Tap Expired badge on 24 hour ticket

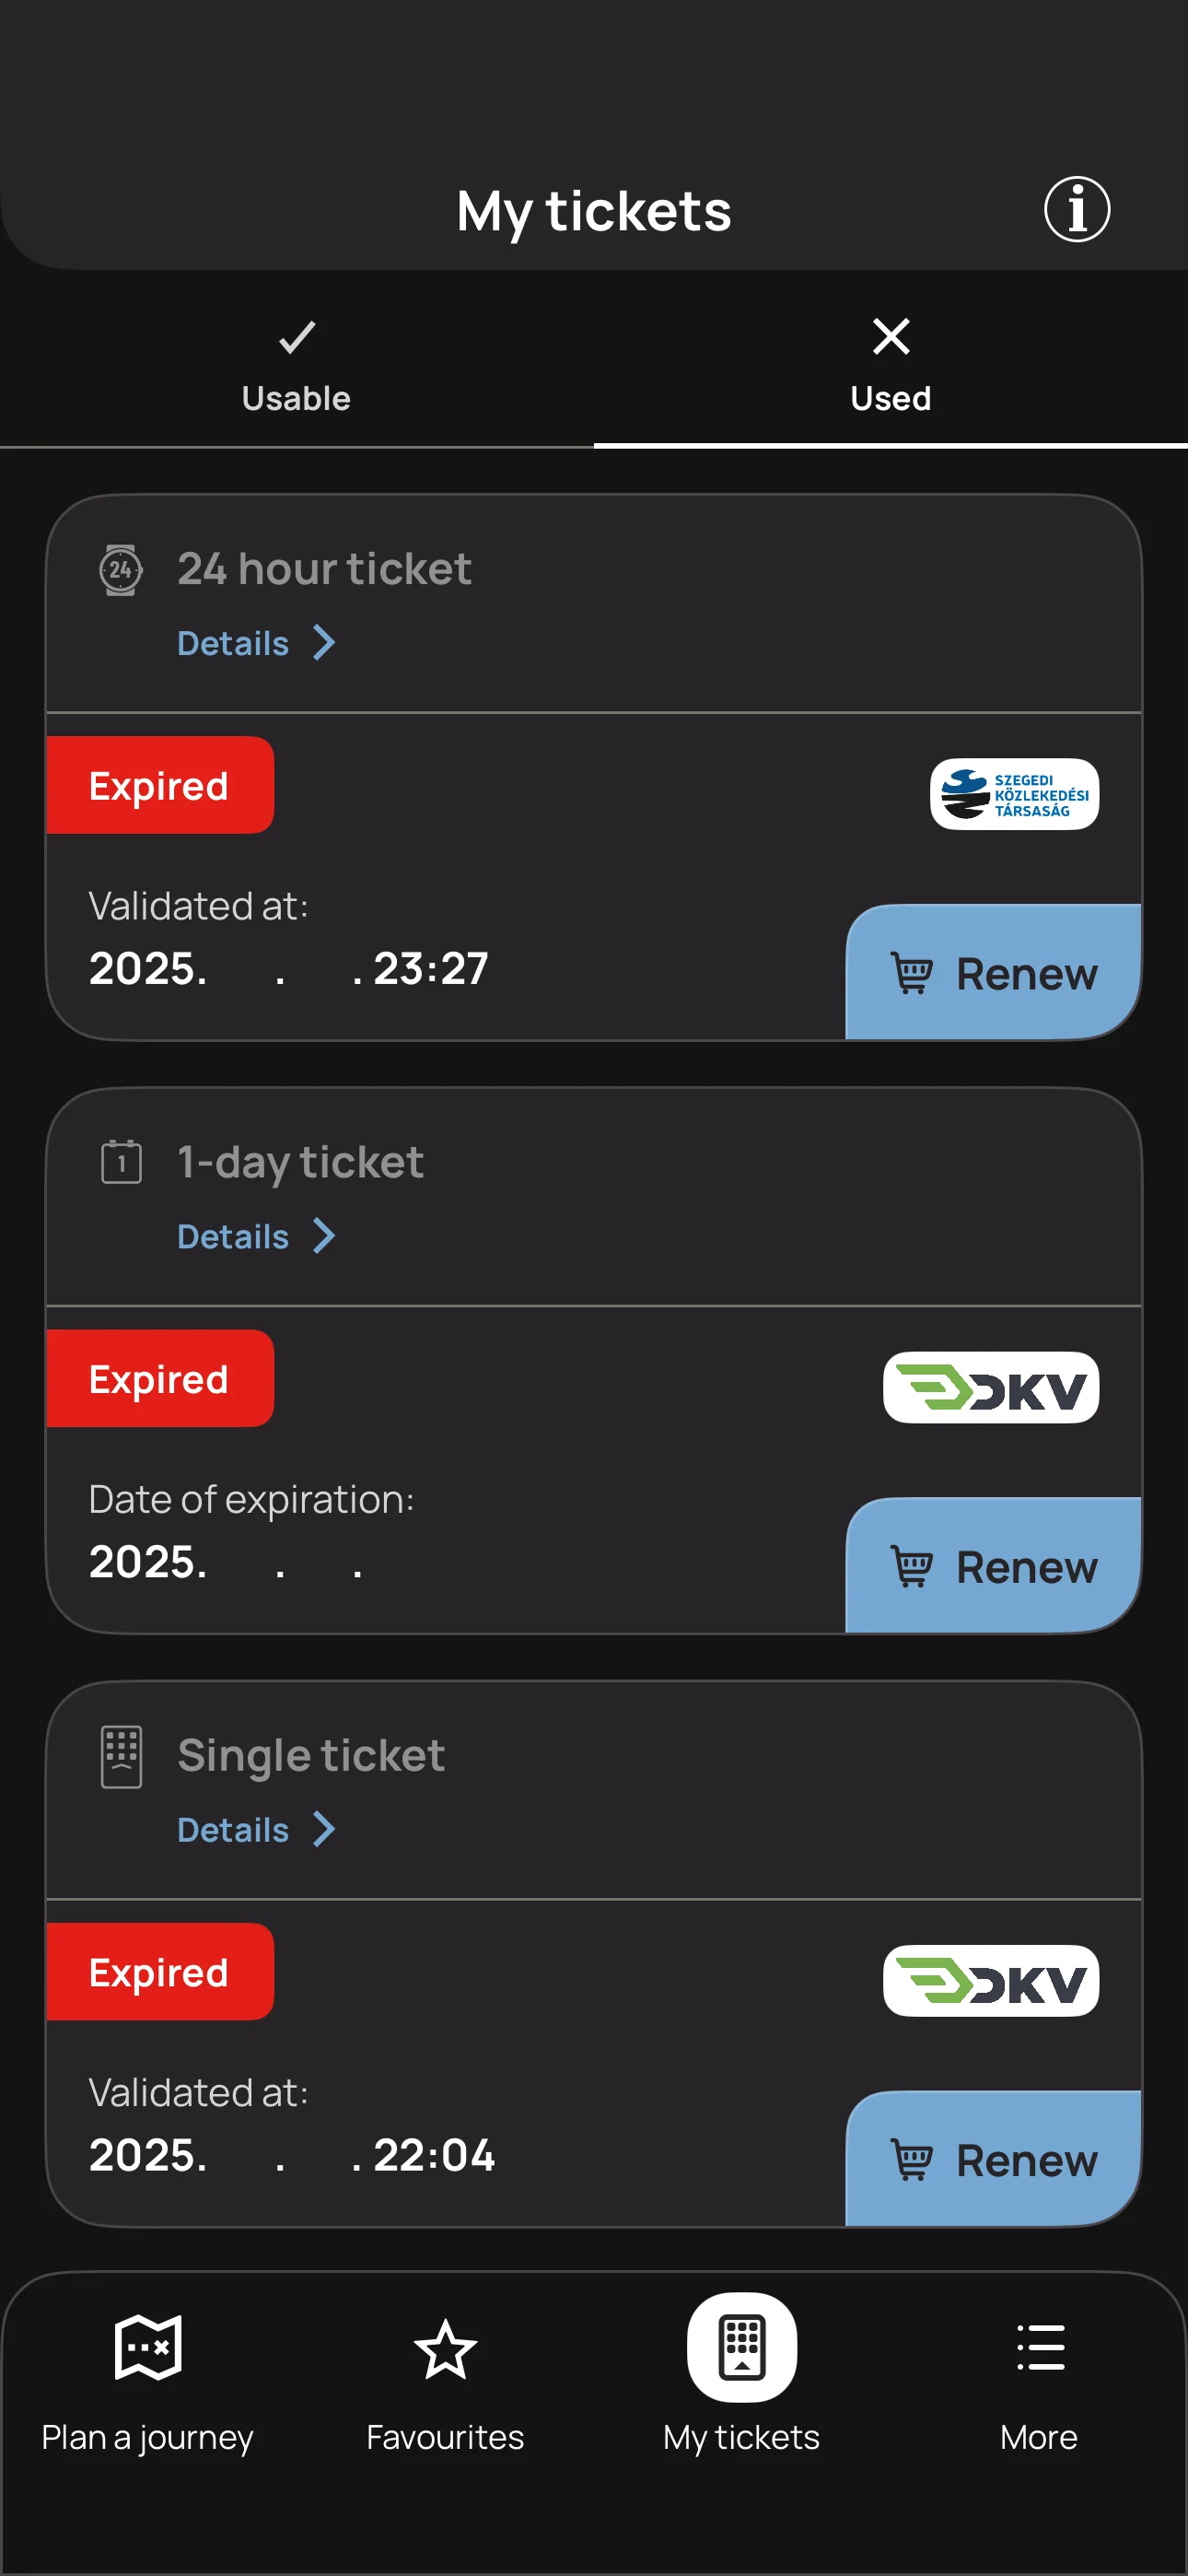click(x=160, y=785)
